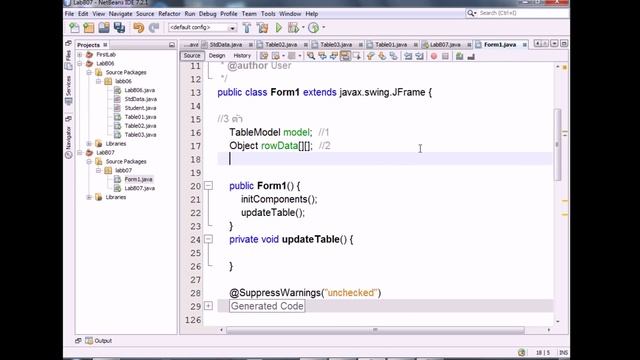Click the Next Bookmark editor icon
The width and height of the screenshot is (640, 360).
[x=382, y=56]
